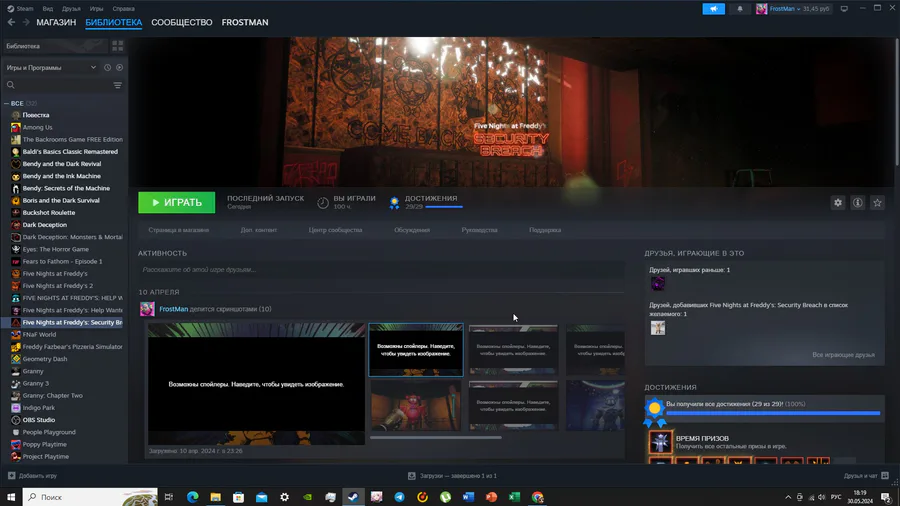This screenshot has height=506, width=900.
Task: Open Friends & Chat icon
Action: point(885,476)
